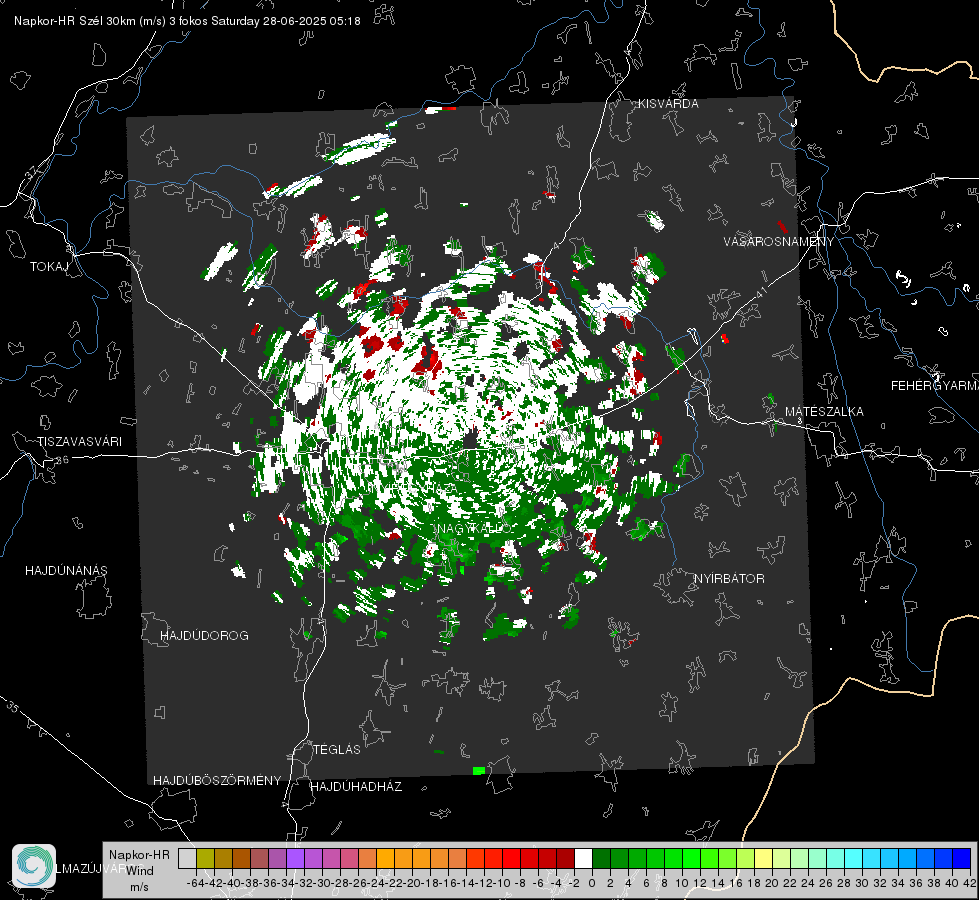Click the HAJDÚDOROG city label
The image size is (979, 900).
tap(204, 636)
